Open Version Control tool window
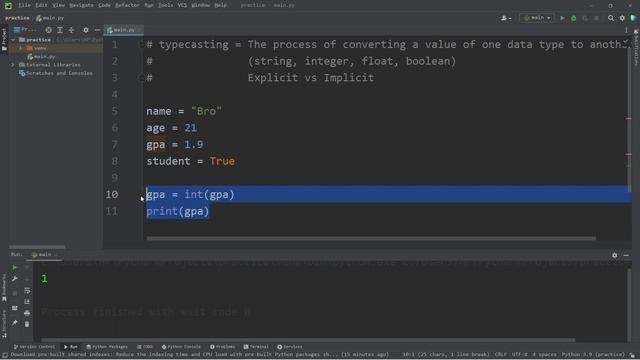The width and height of the screenshot is (640, 360). pos(34,347)
